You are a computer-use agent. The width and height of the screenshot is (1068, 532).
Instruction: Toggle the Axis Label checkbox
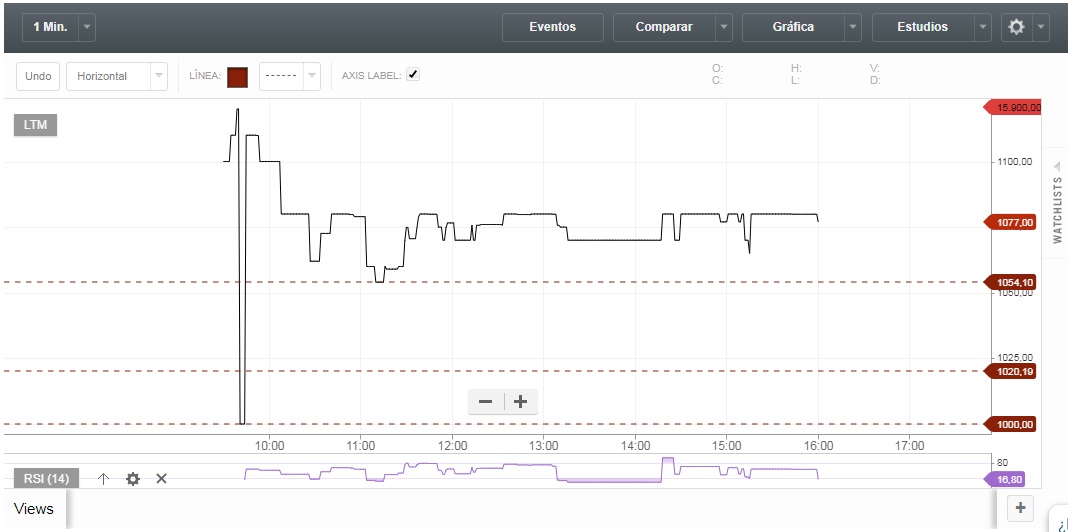point(413,75)
